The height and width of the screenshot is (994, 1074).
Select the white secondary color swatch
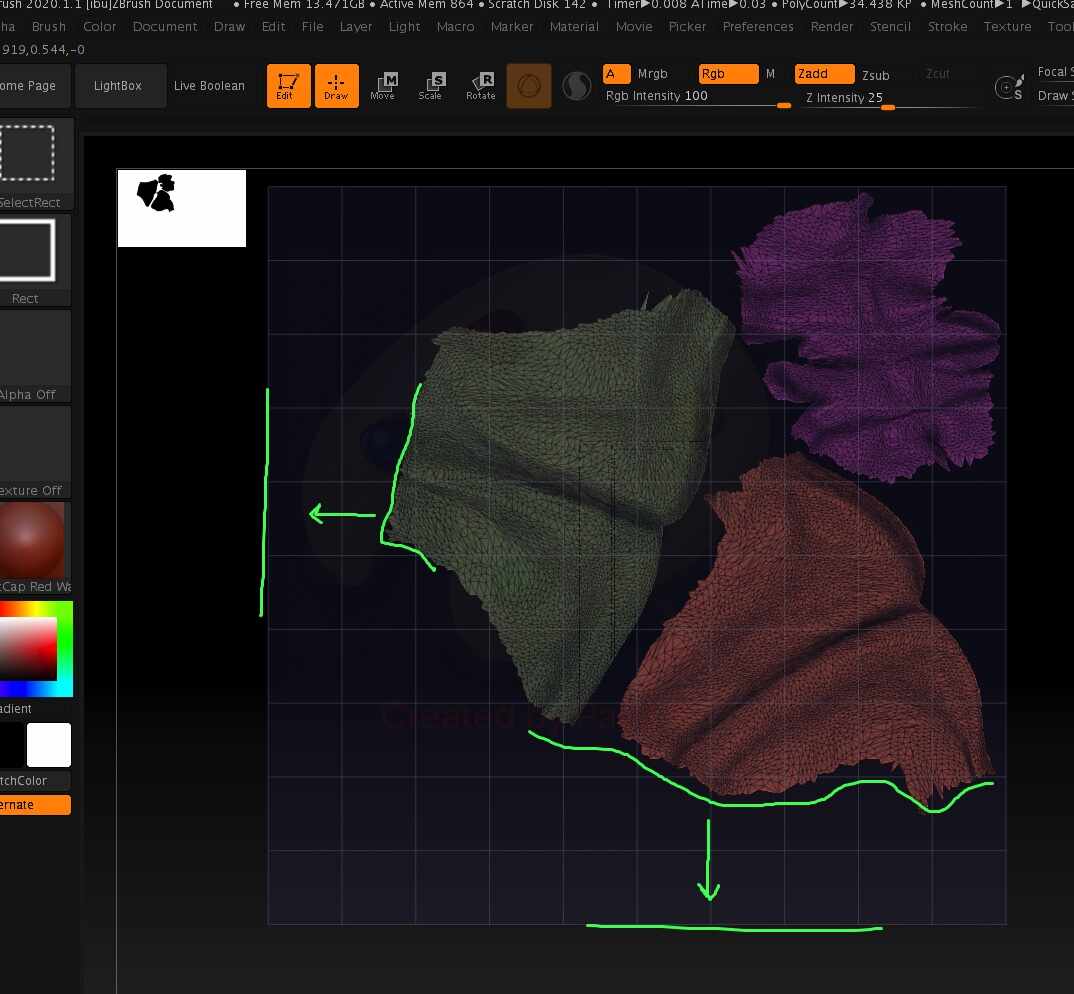(x=49, y=745)
